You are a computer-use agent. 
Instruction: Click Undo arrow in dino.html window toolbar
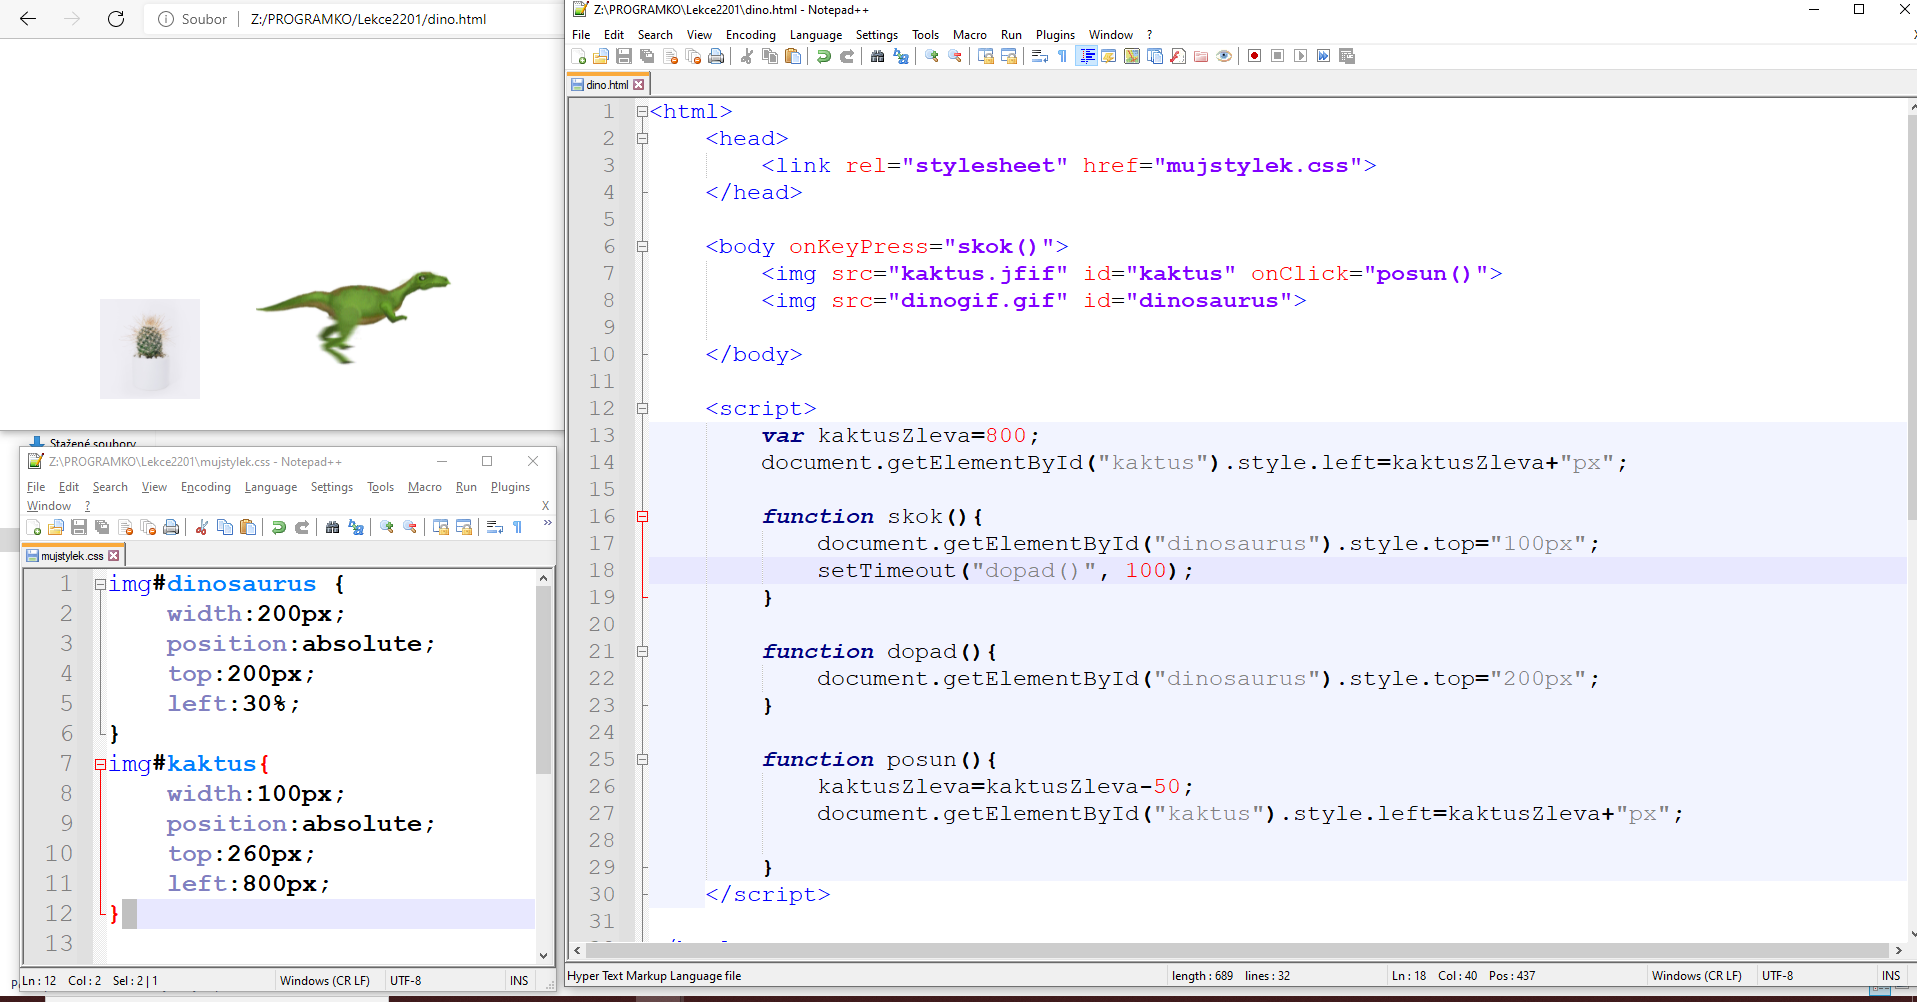(x=823, y=56)
